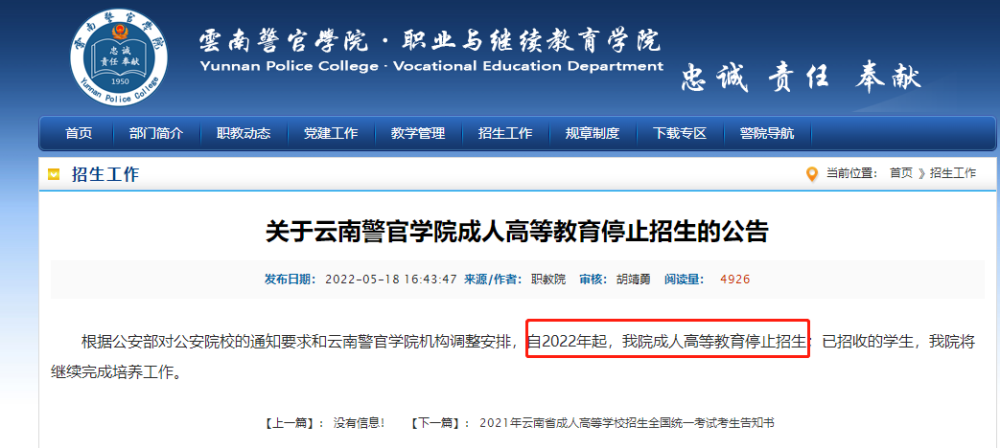Click the source text 职教院

click(x=548, y=279)
